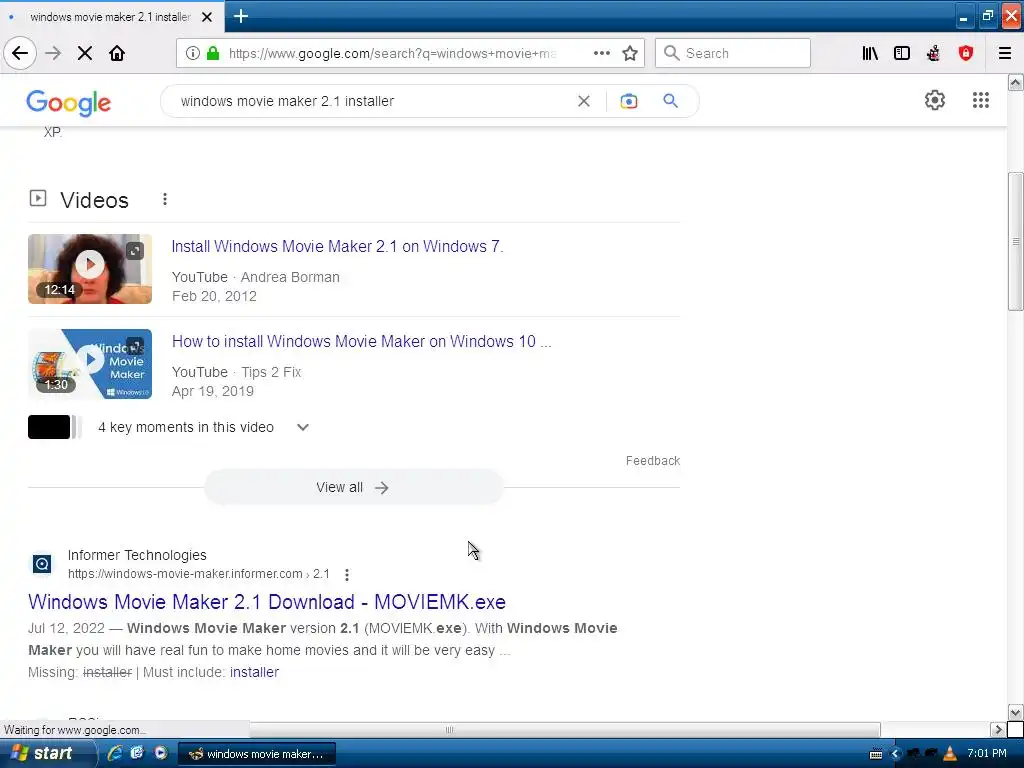This screenshot has height=768, width=1024.
Task: Clear the Google search query
Action: [x=584, y=101]
